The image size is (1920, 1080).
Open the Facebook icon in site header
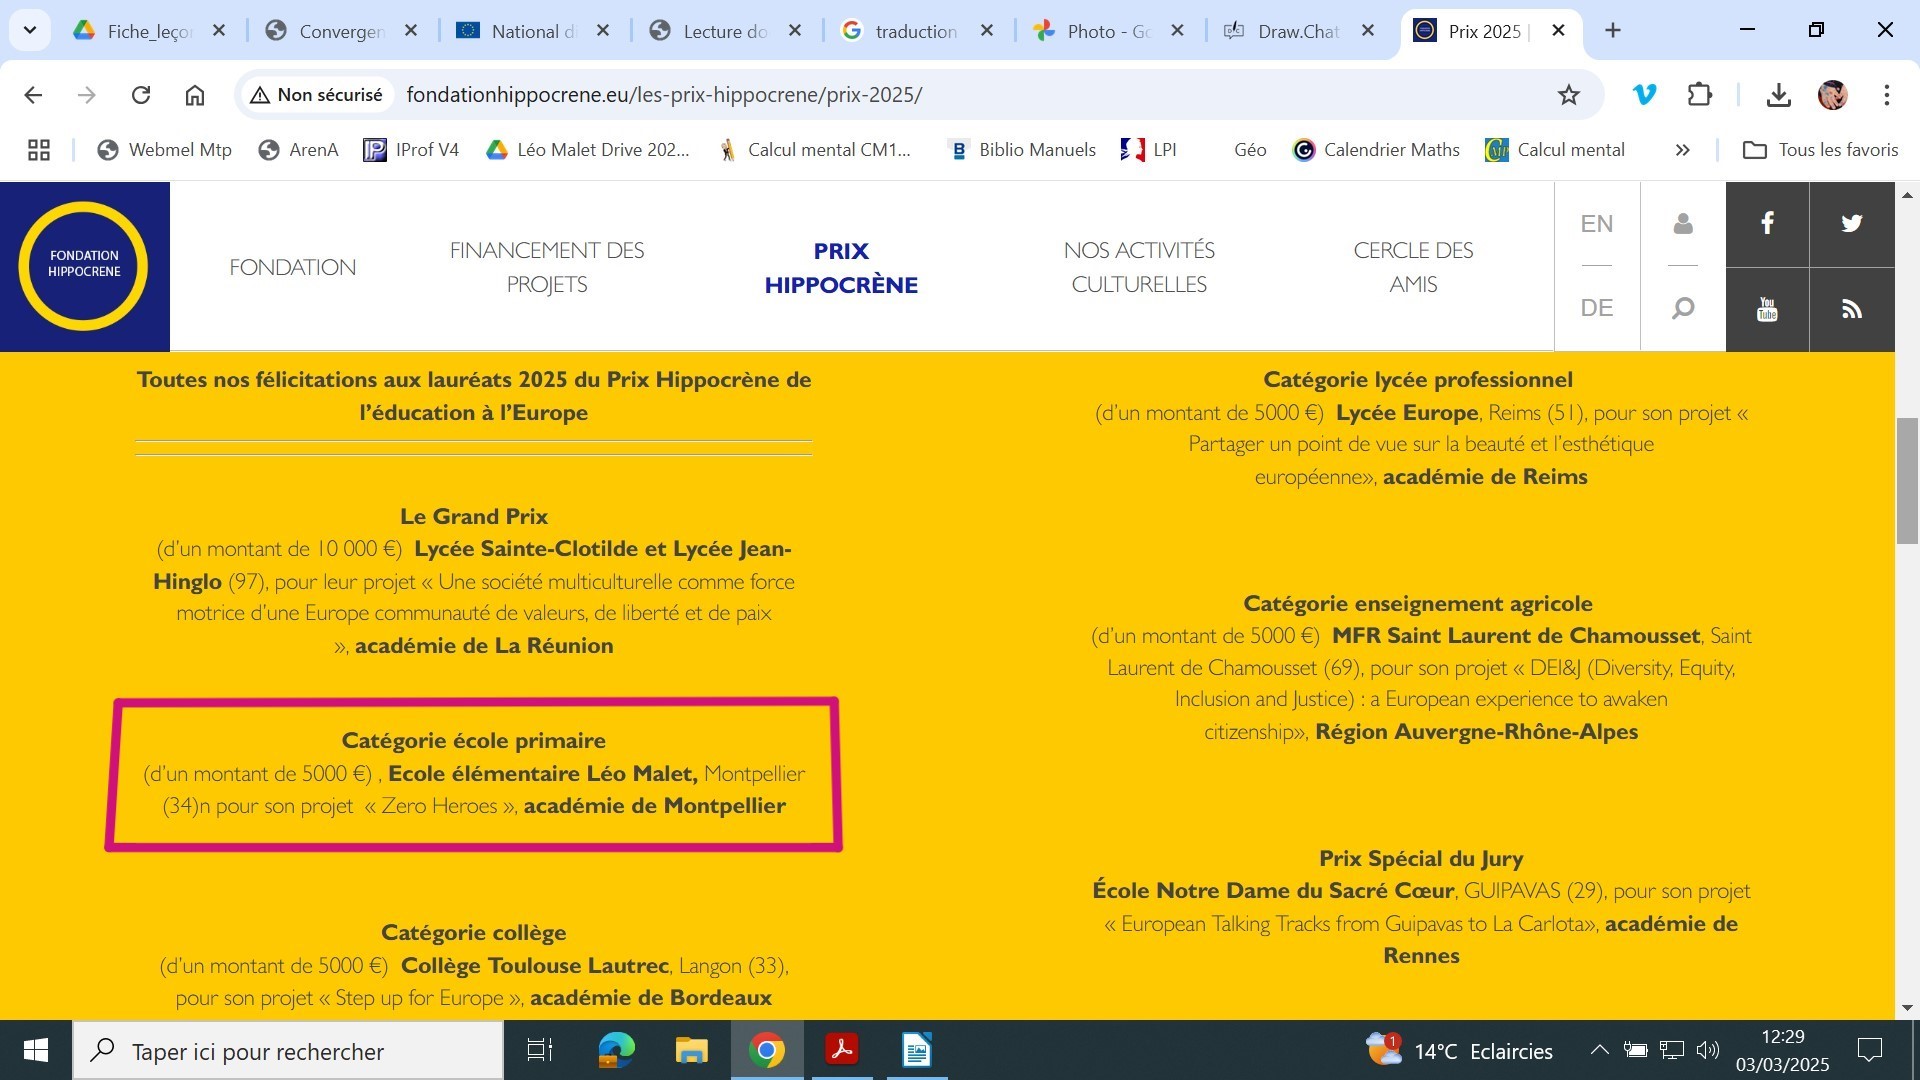(1767, 224)
